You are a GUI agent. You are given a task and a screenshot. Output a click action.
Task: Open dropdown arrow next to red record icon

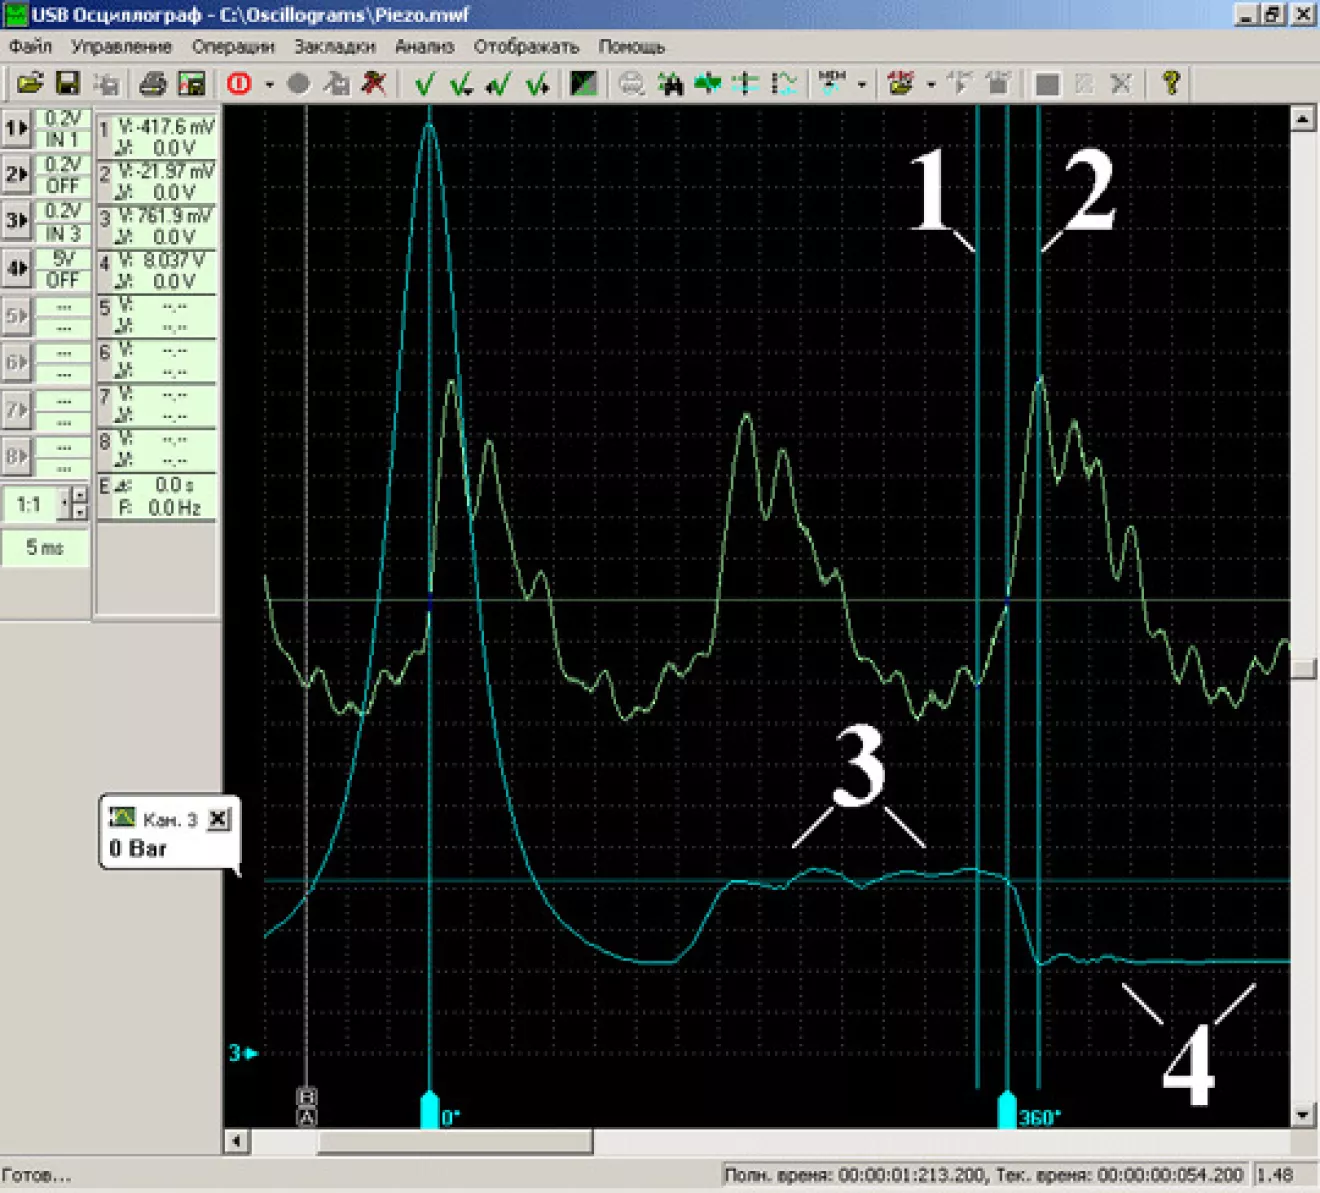269,85
